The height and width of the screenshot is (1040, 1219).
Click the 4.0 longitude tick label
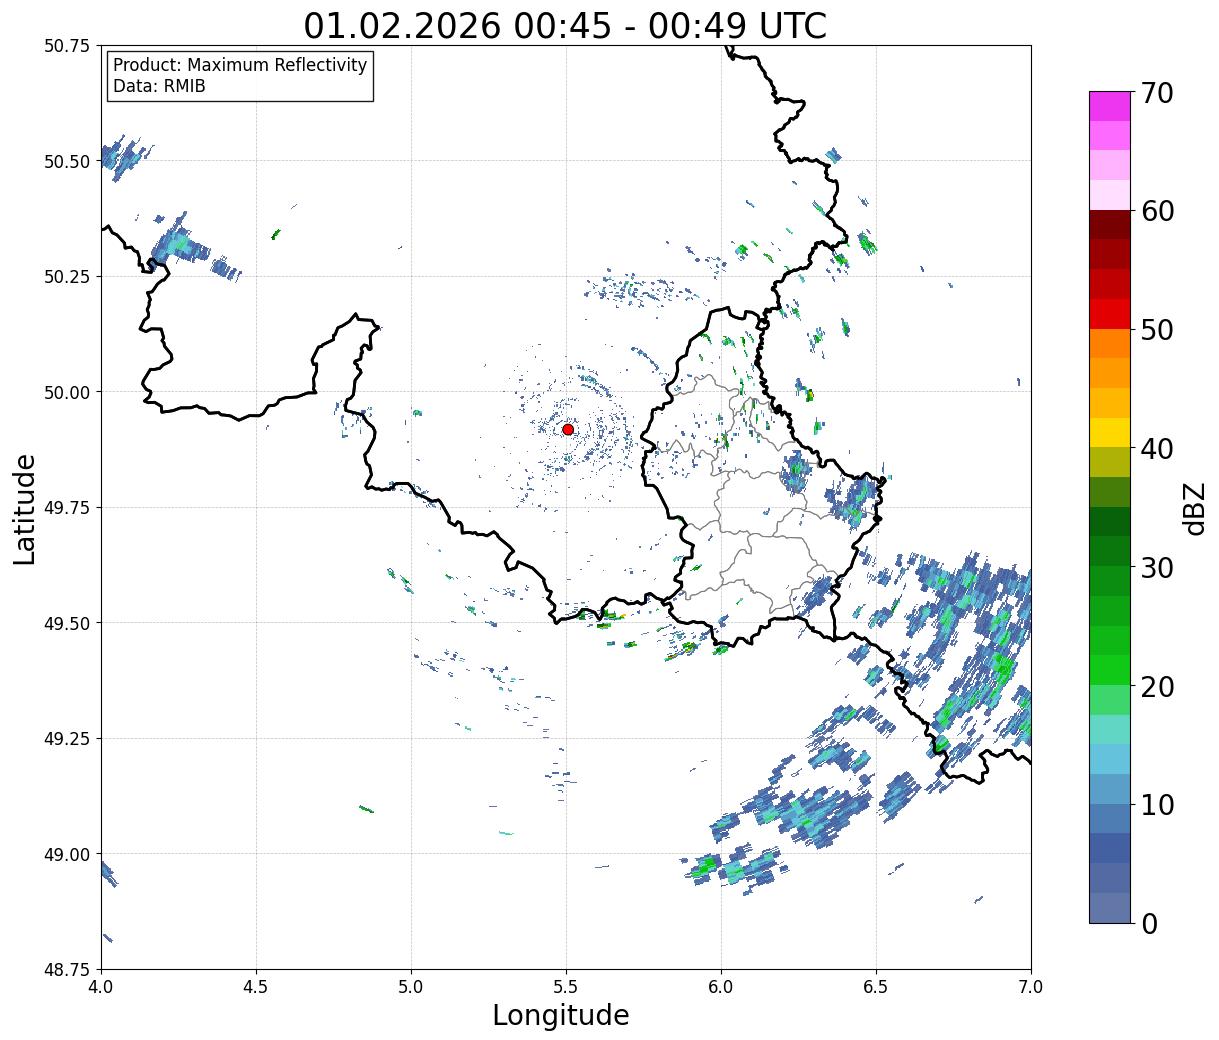point(101,987)
